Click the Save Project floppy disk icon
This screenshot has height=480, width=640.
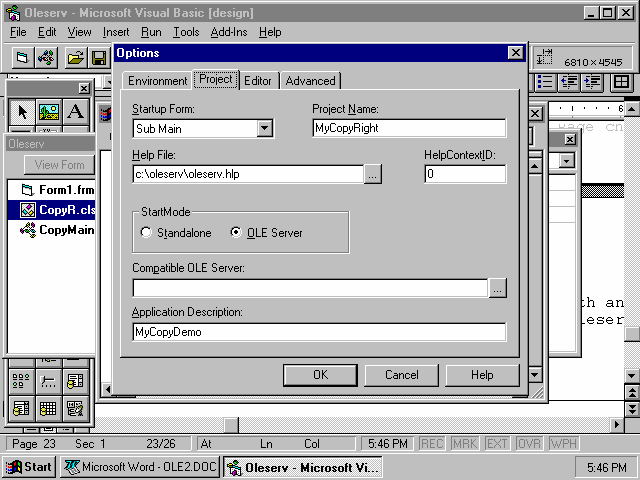tap(100, 58)
